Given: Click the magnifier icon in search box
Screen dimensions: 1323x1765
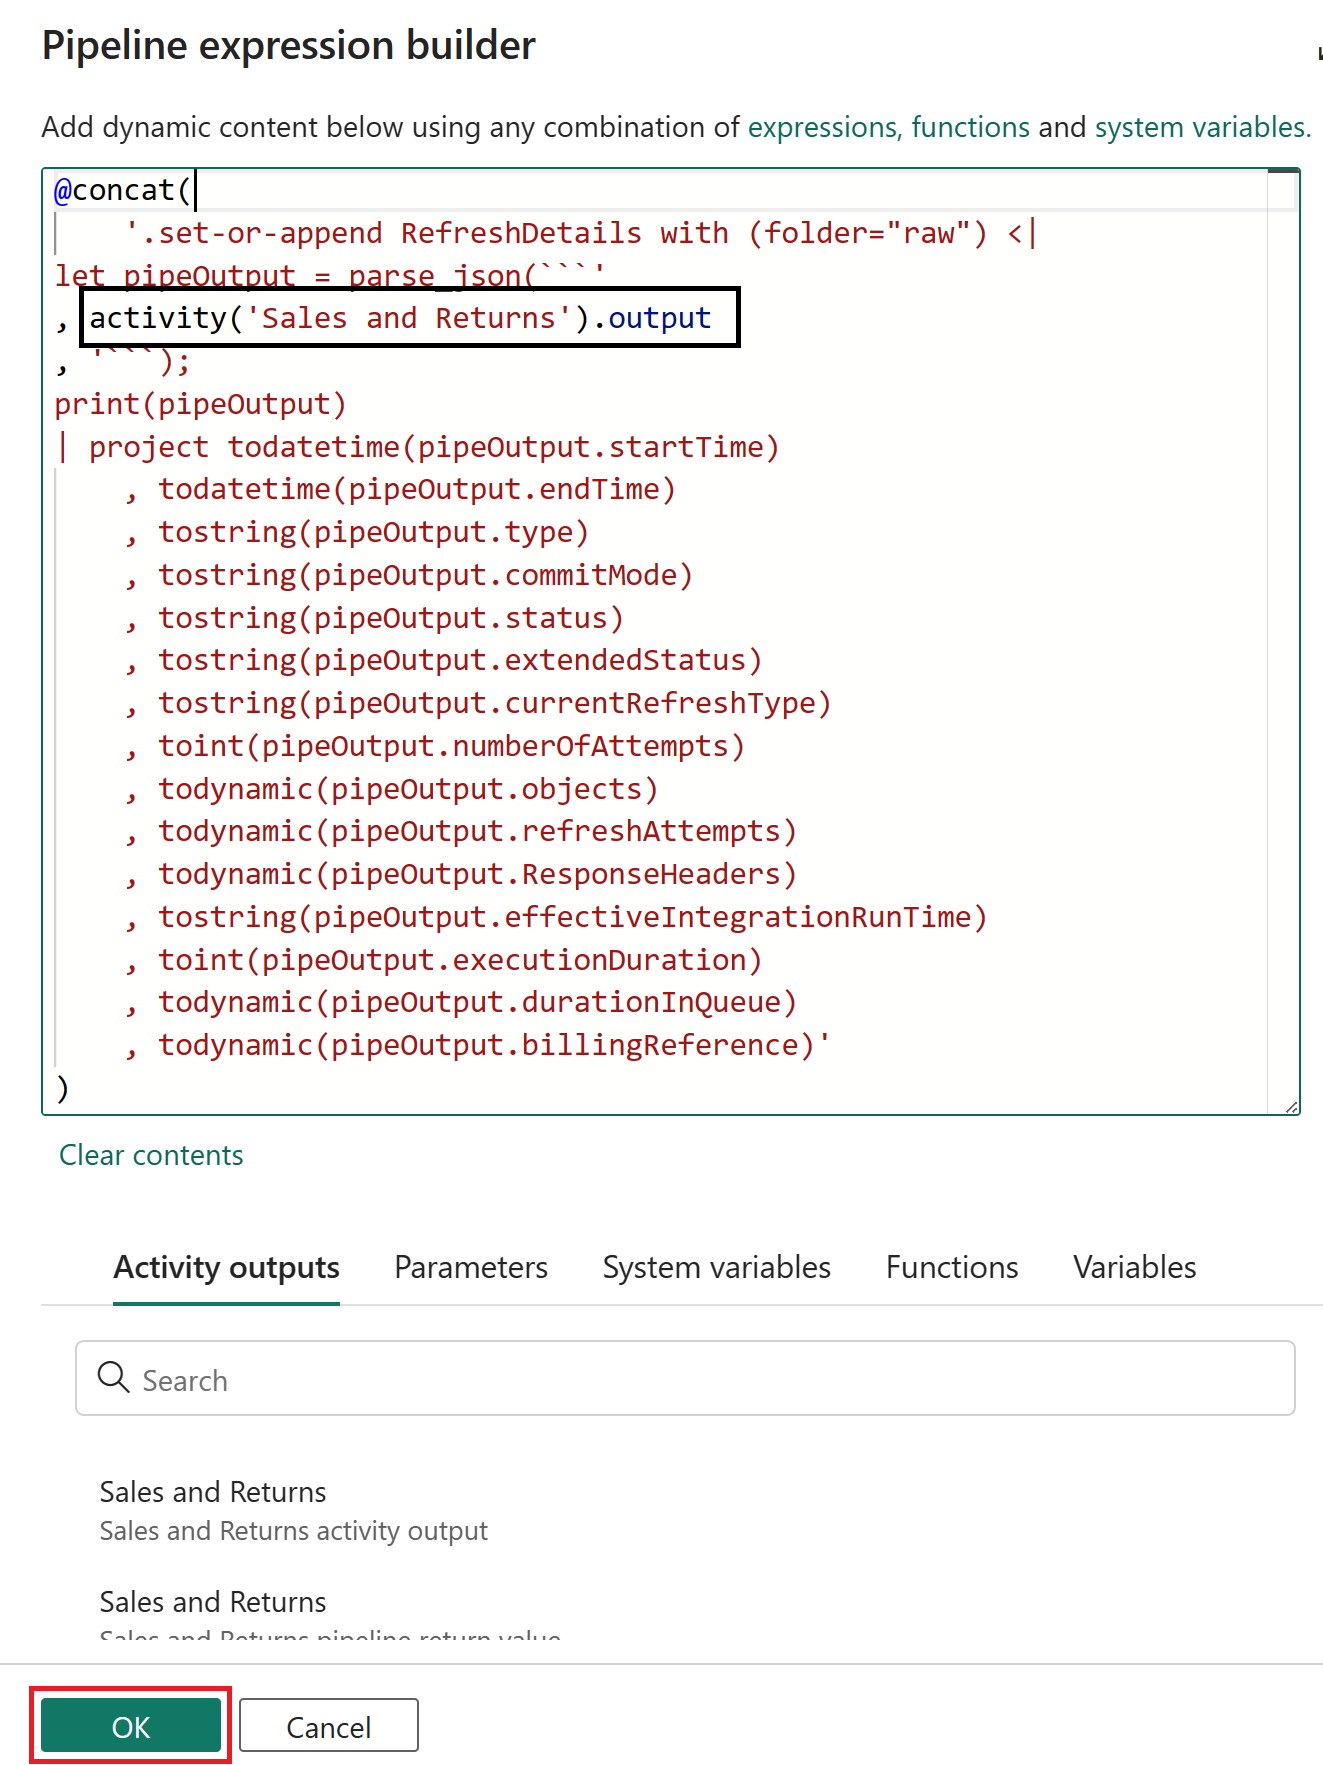Looking at the screenshot, I should coord(113,1377).
